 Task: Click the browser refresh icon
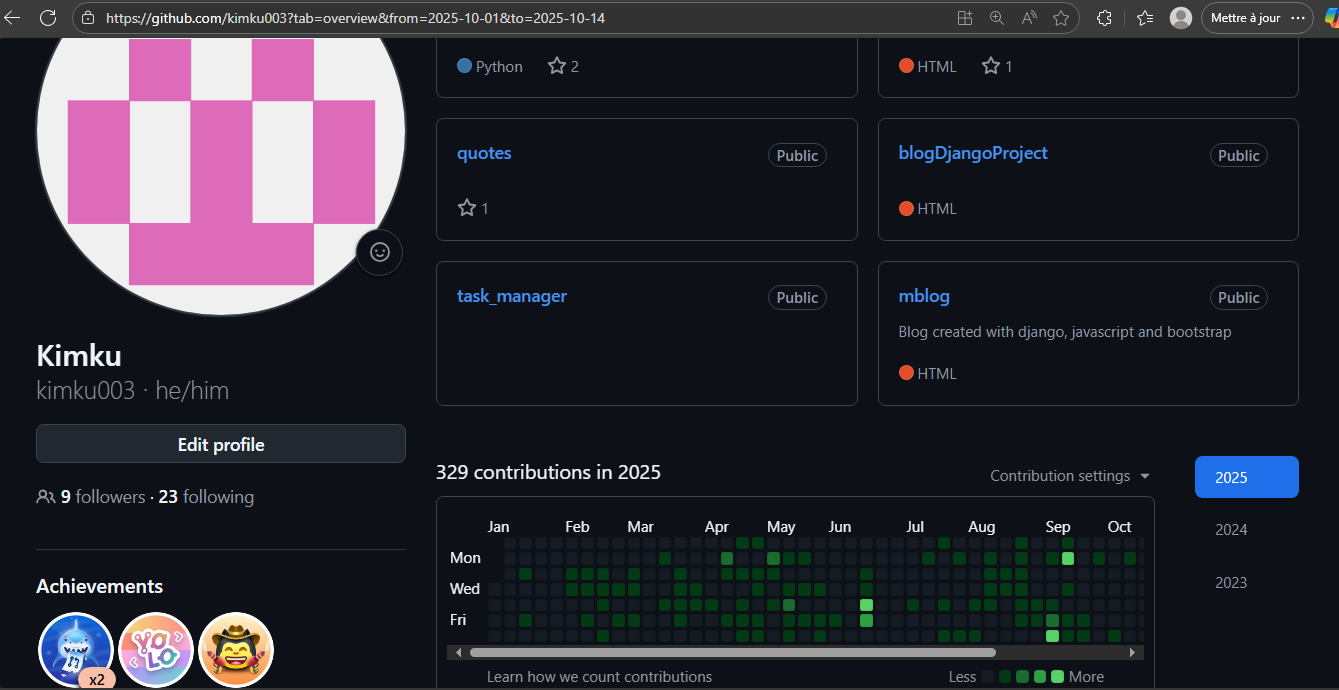point(47,18)
